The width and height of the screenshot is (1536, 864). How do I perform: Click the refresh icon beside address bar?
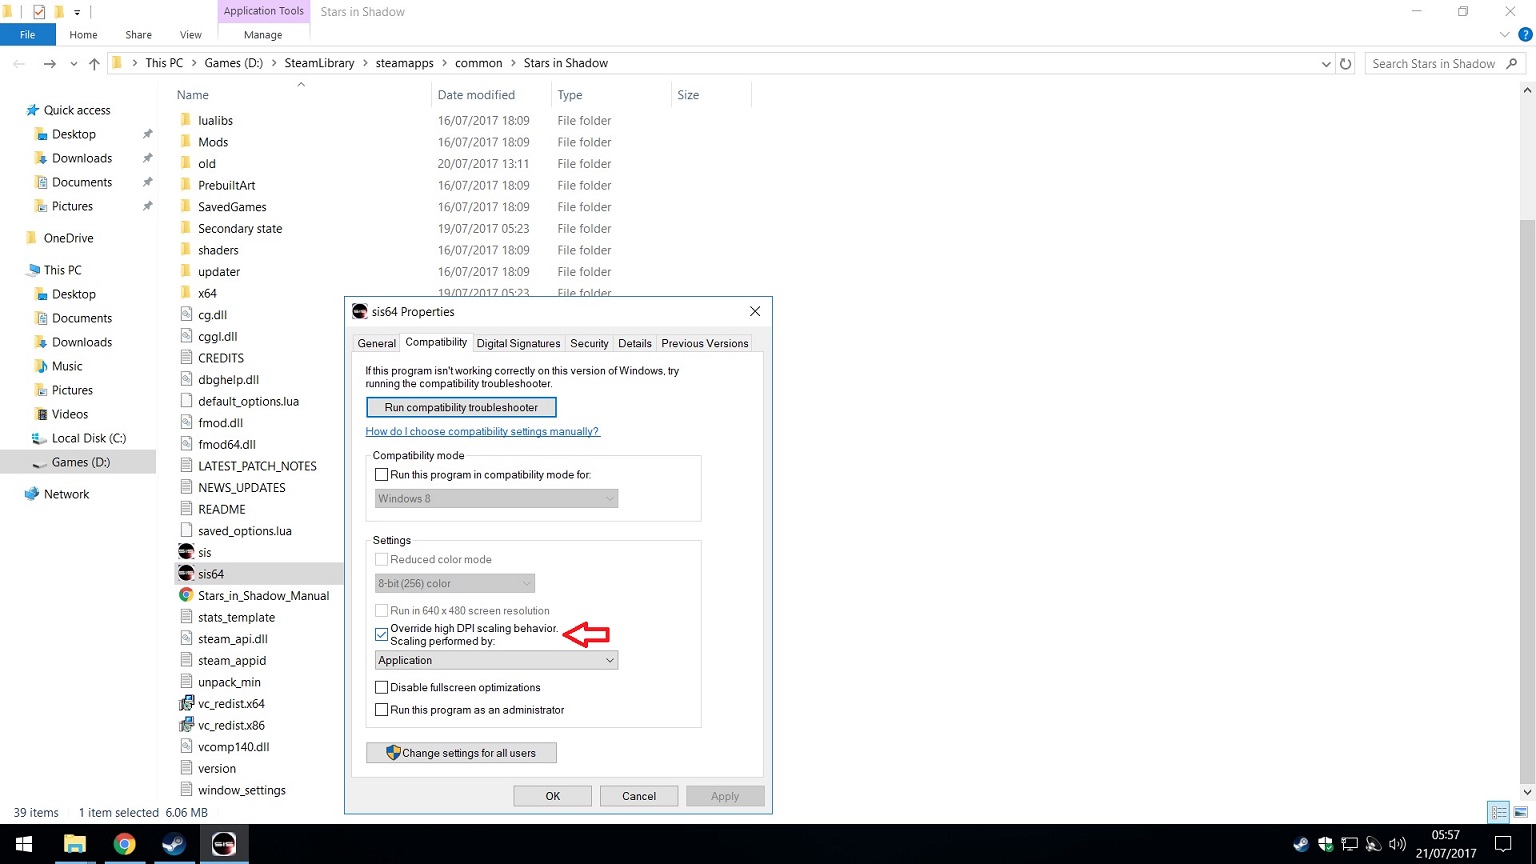(x=1346, y=63)
